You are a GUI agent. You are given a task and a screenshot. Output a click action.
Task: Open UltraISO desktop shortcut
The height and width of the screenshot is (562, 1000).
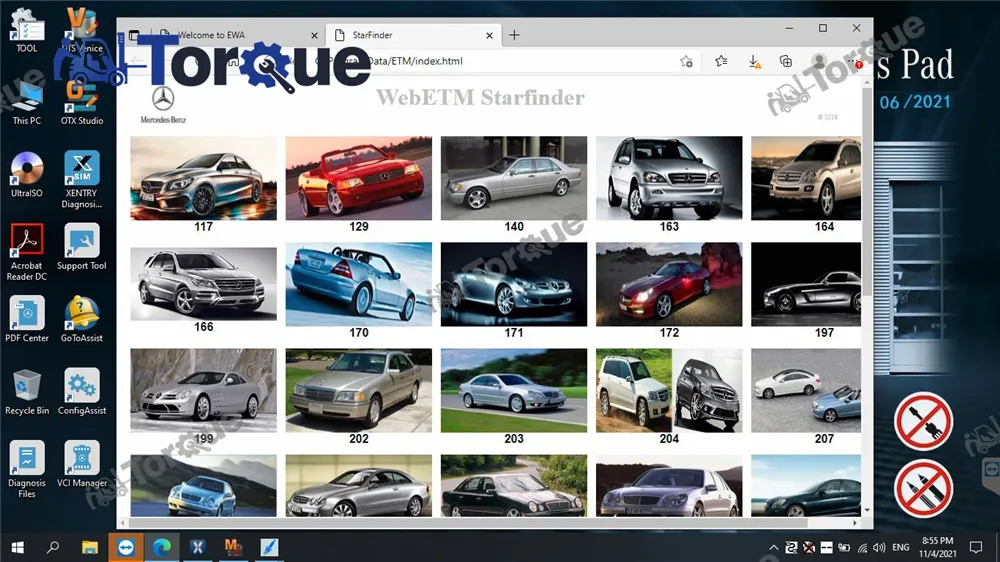coord(26,175)
